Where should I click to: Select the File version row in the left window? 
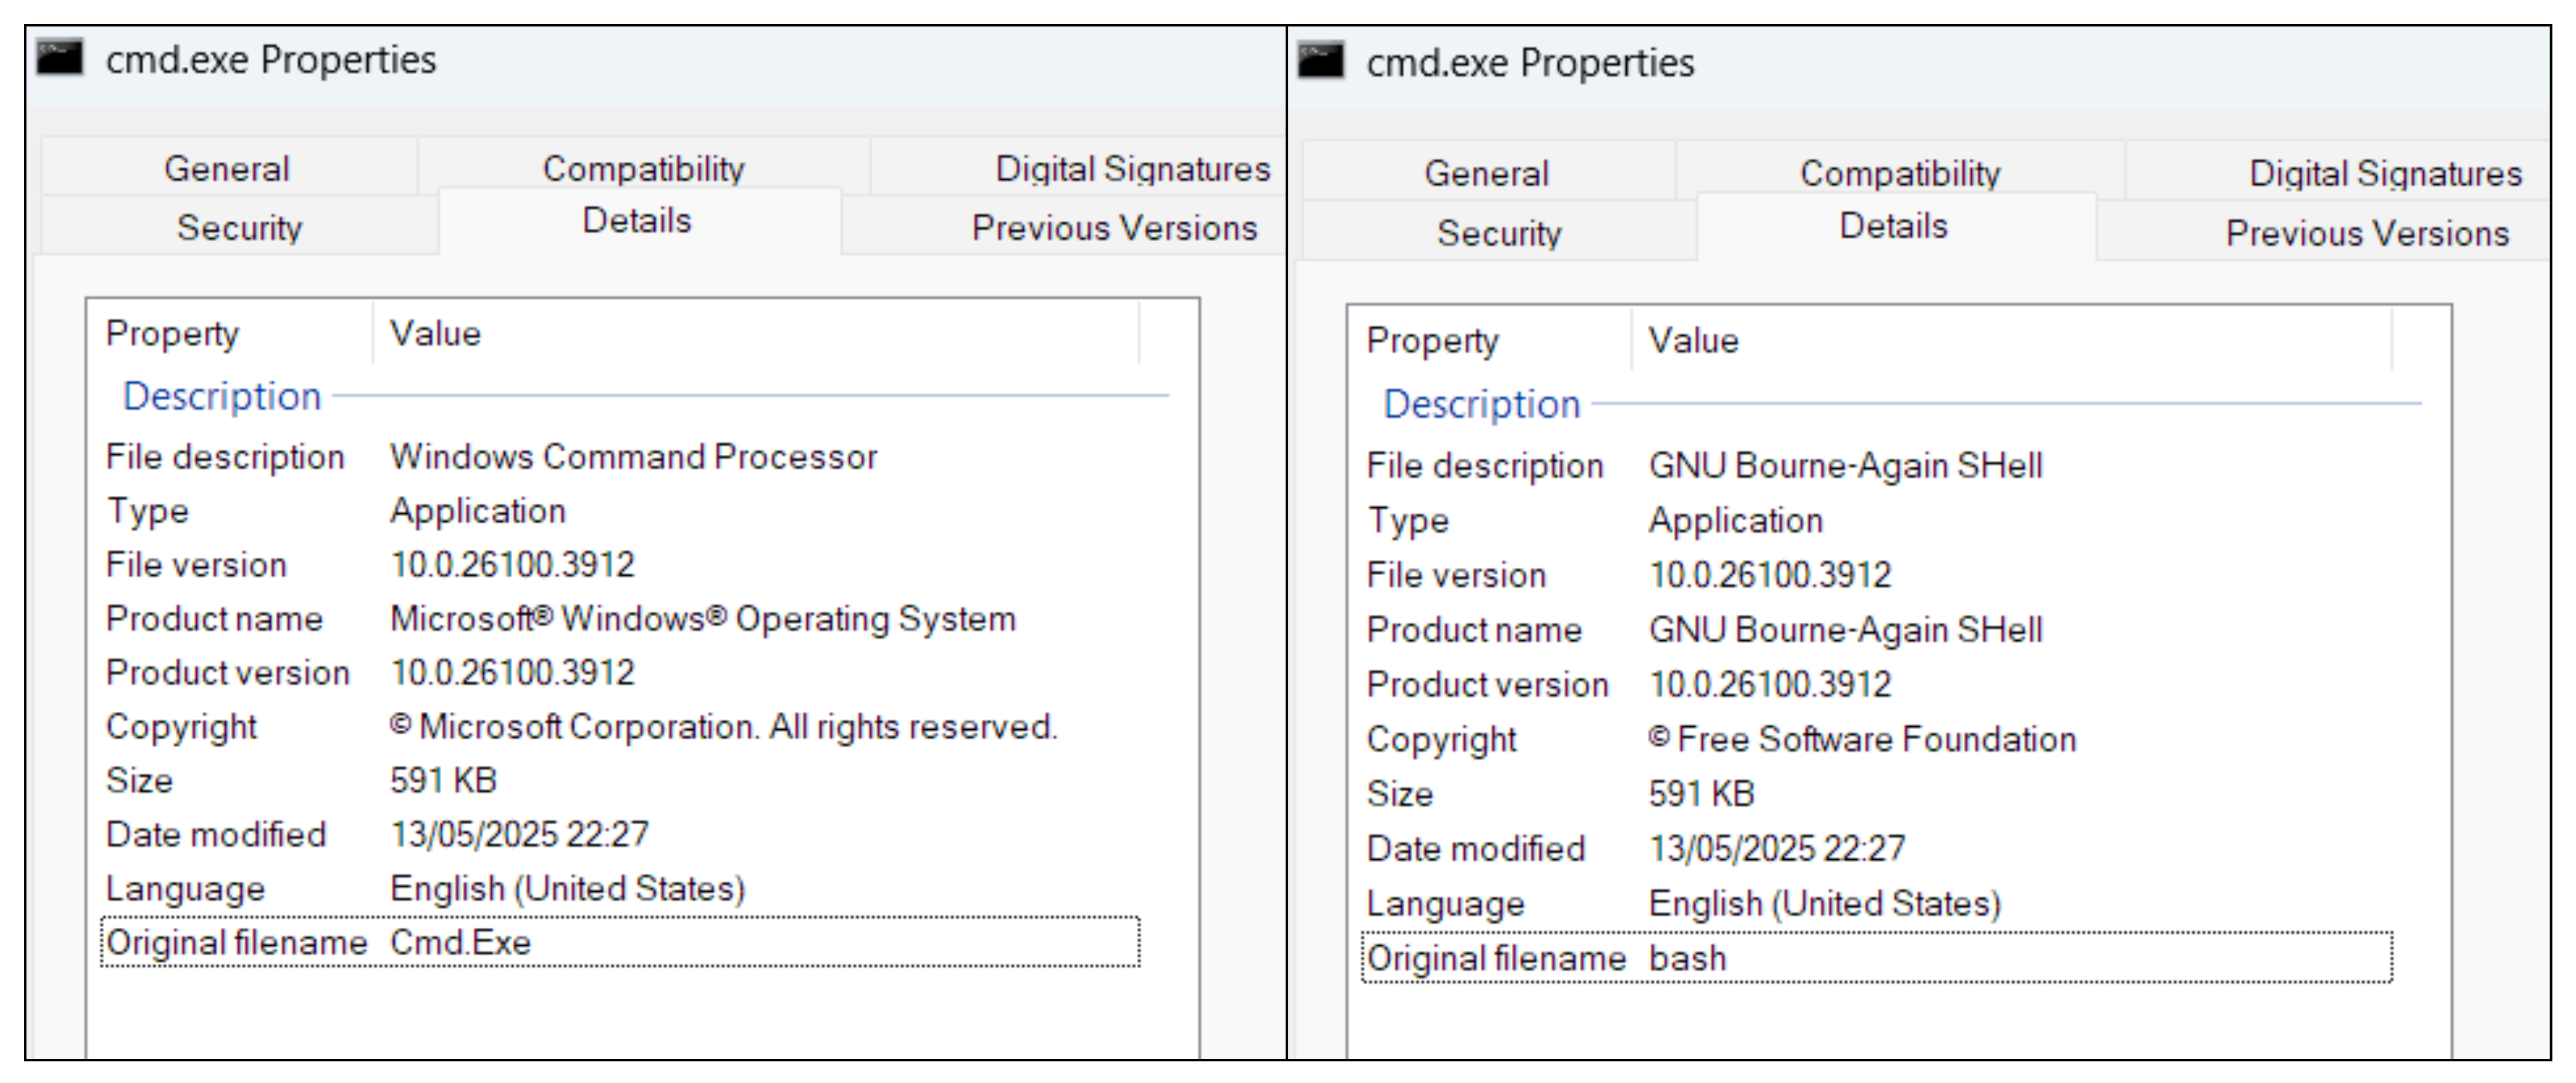[620, 565]
